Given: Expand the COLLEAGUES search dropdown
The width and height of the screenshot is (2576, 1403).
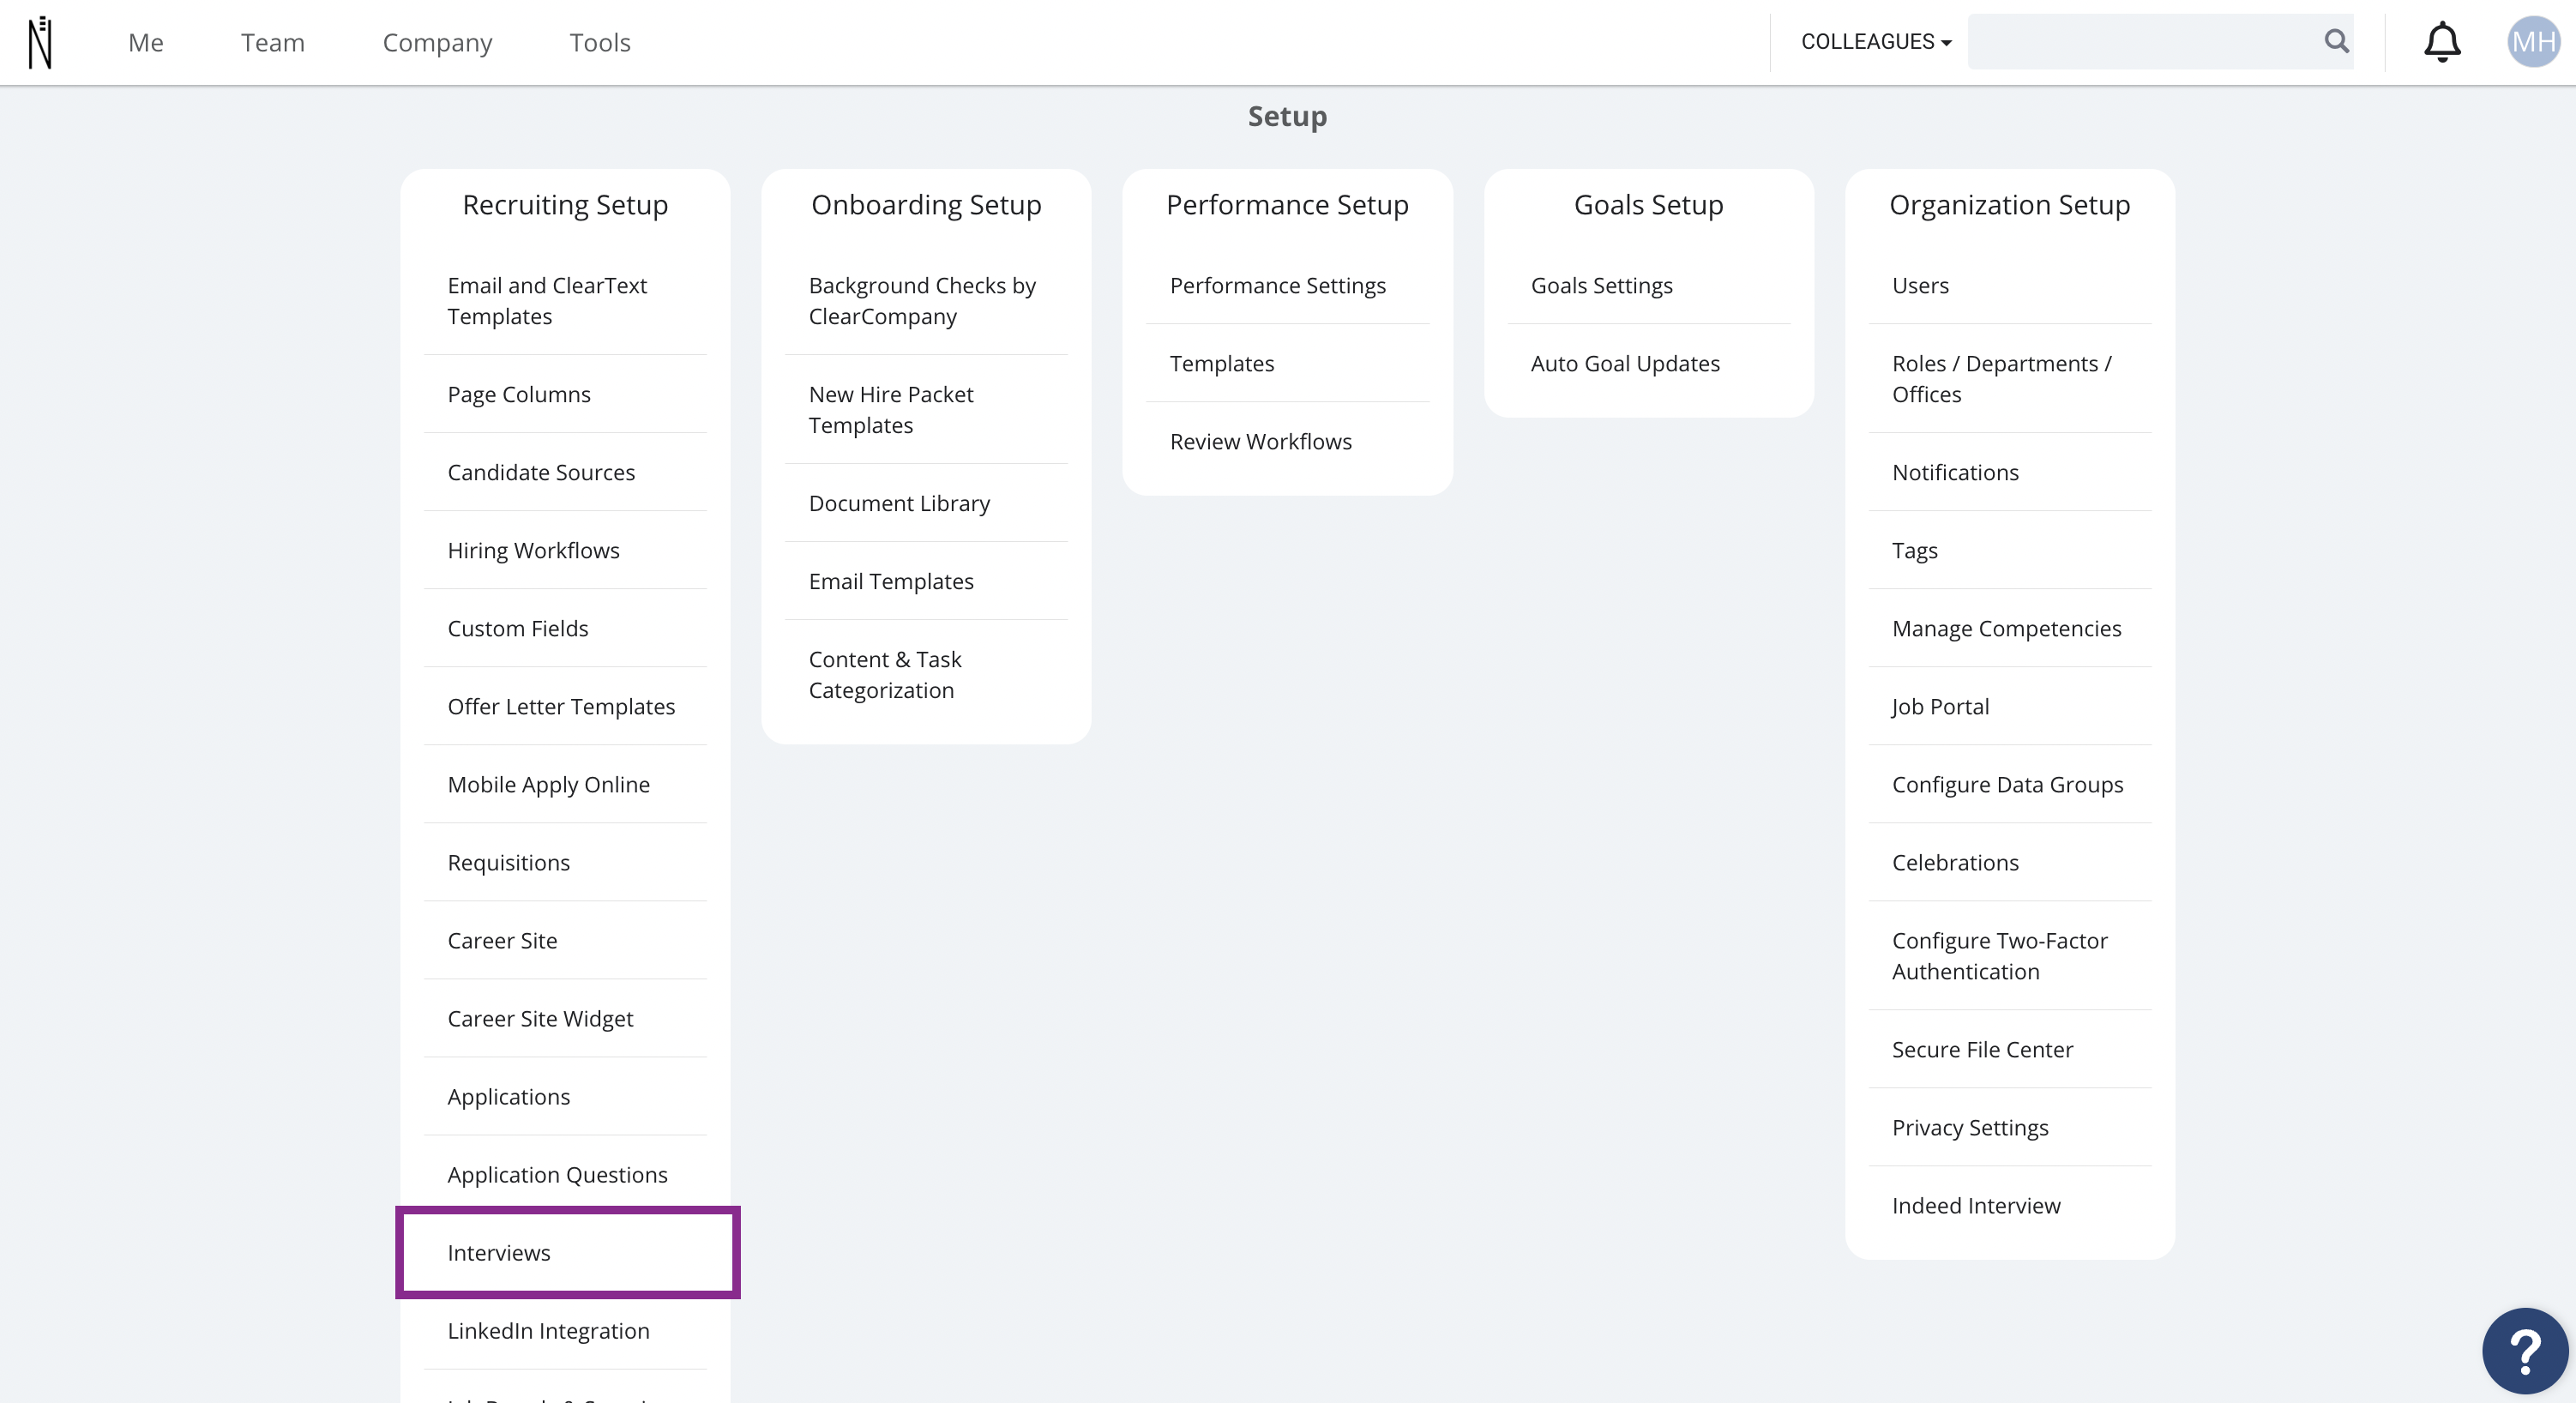Looking at the screenshot, I should coord(1876,42).
